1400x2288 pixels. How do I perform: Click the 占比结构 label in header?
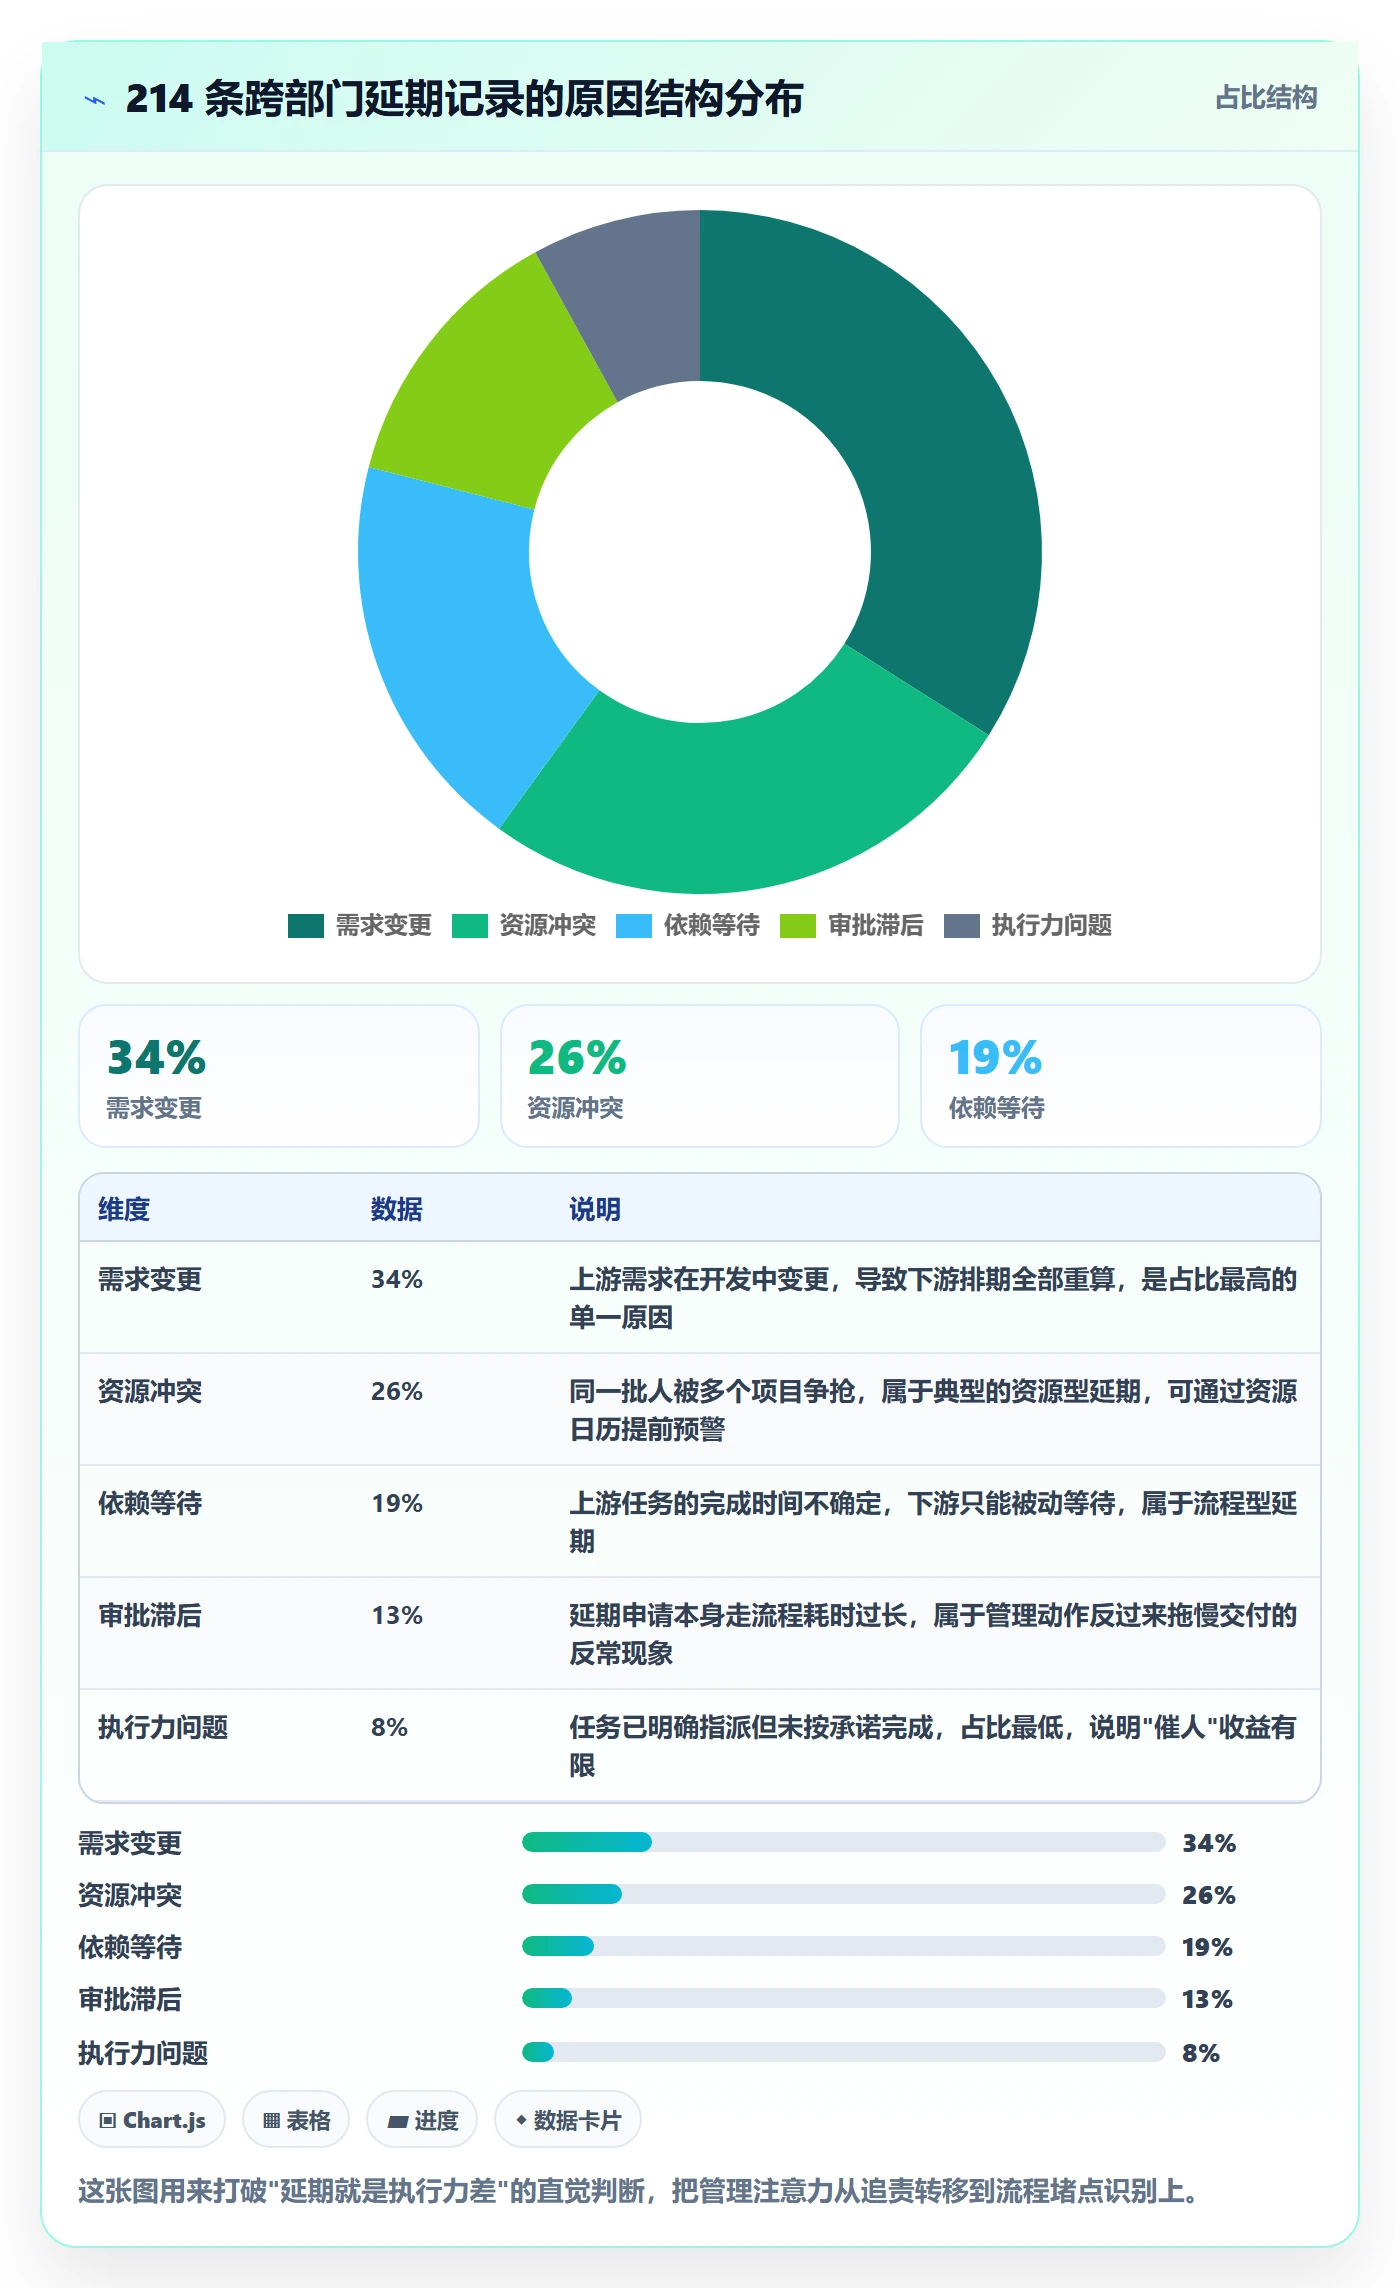[1266, 98]
